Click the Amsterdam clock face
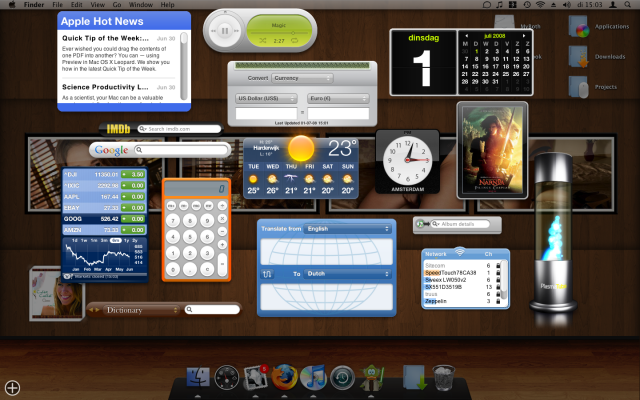 [407, 160]
